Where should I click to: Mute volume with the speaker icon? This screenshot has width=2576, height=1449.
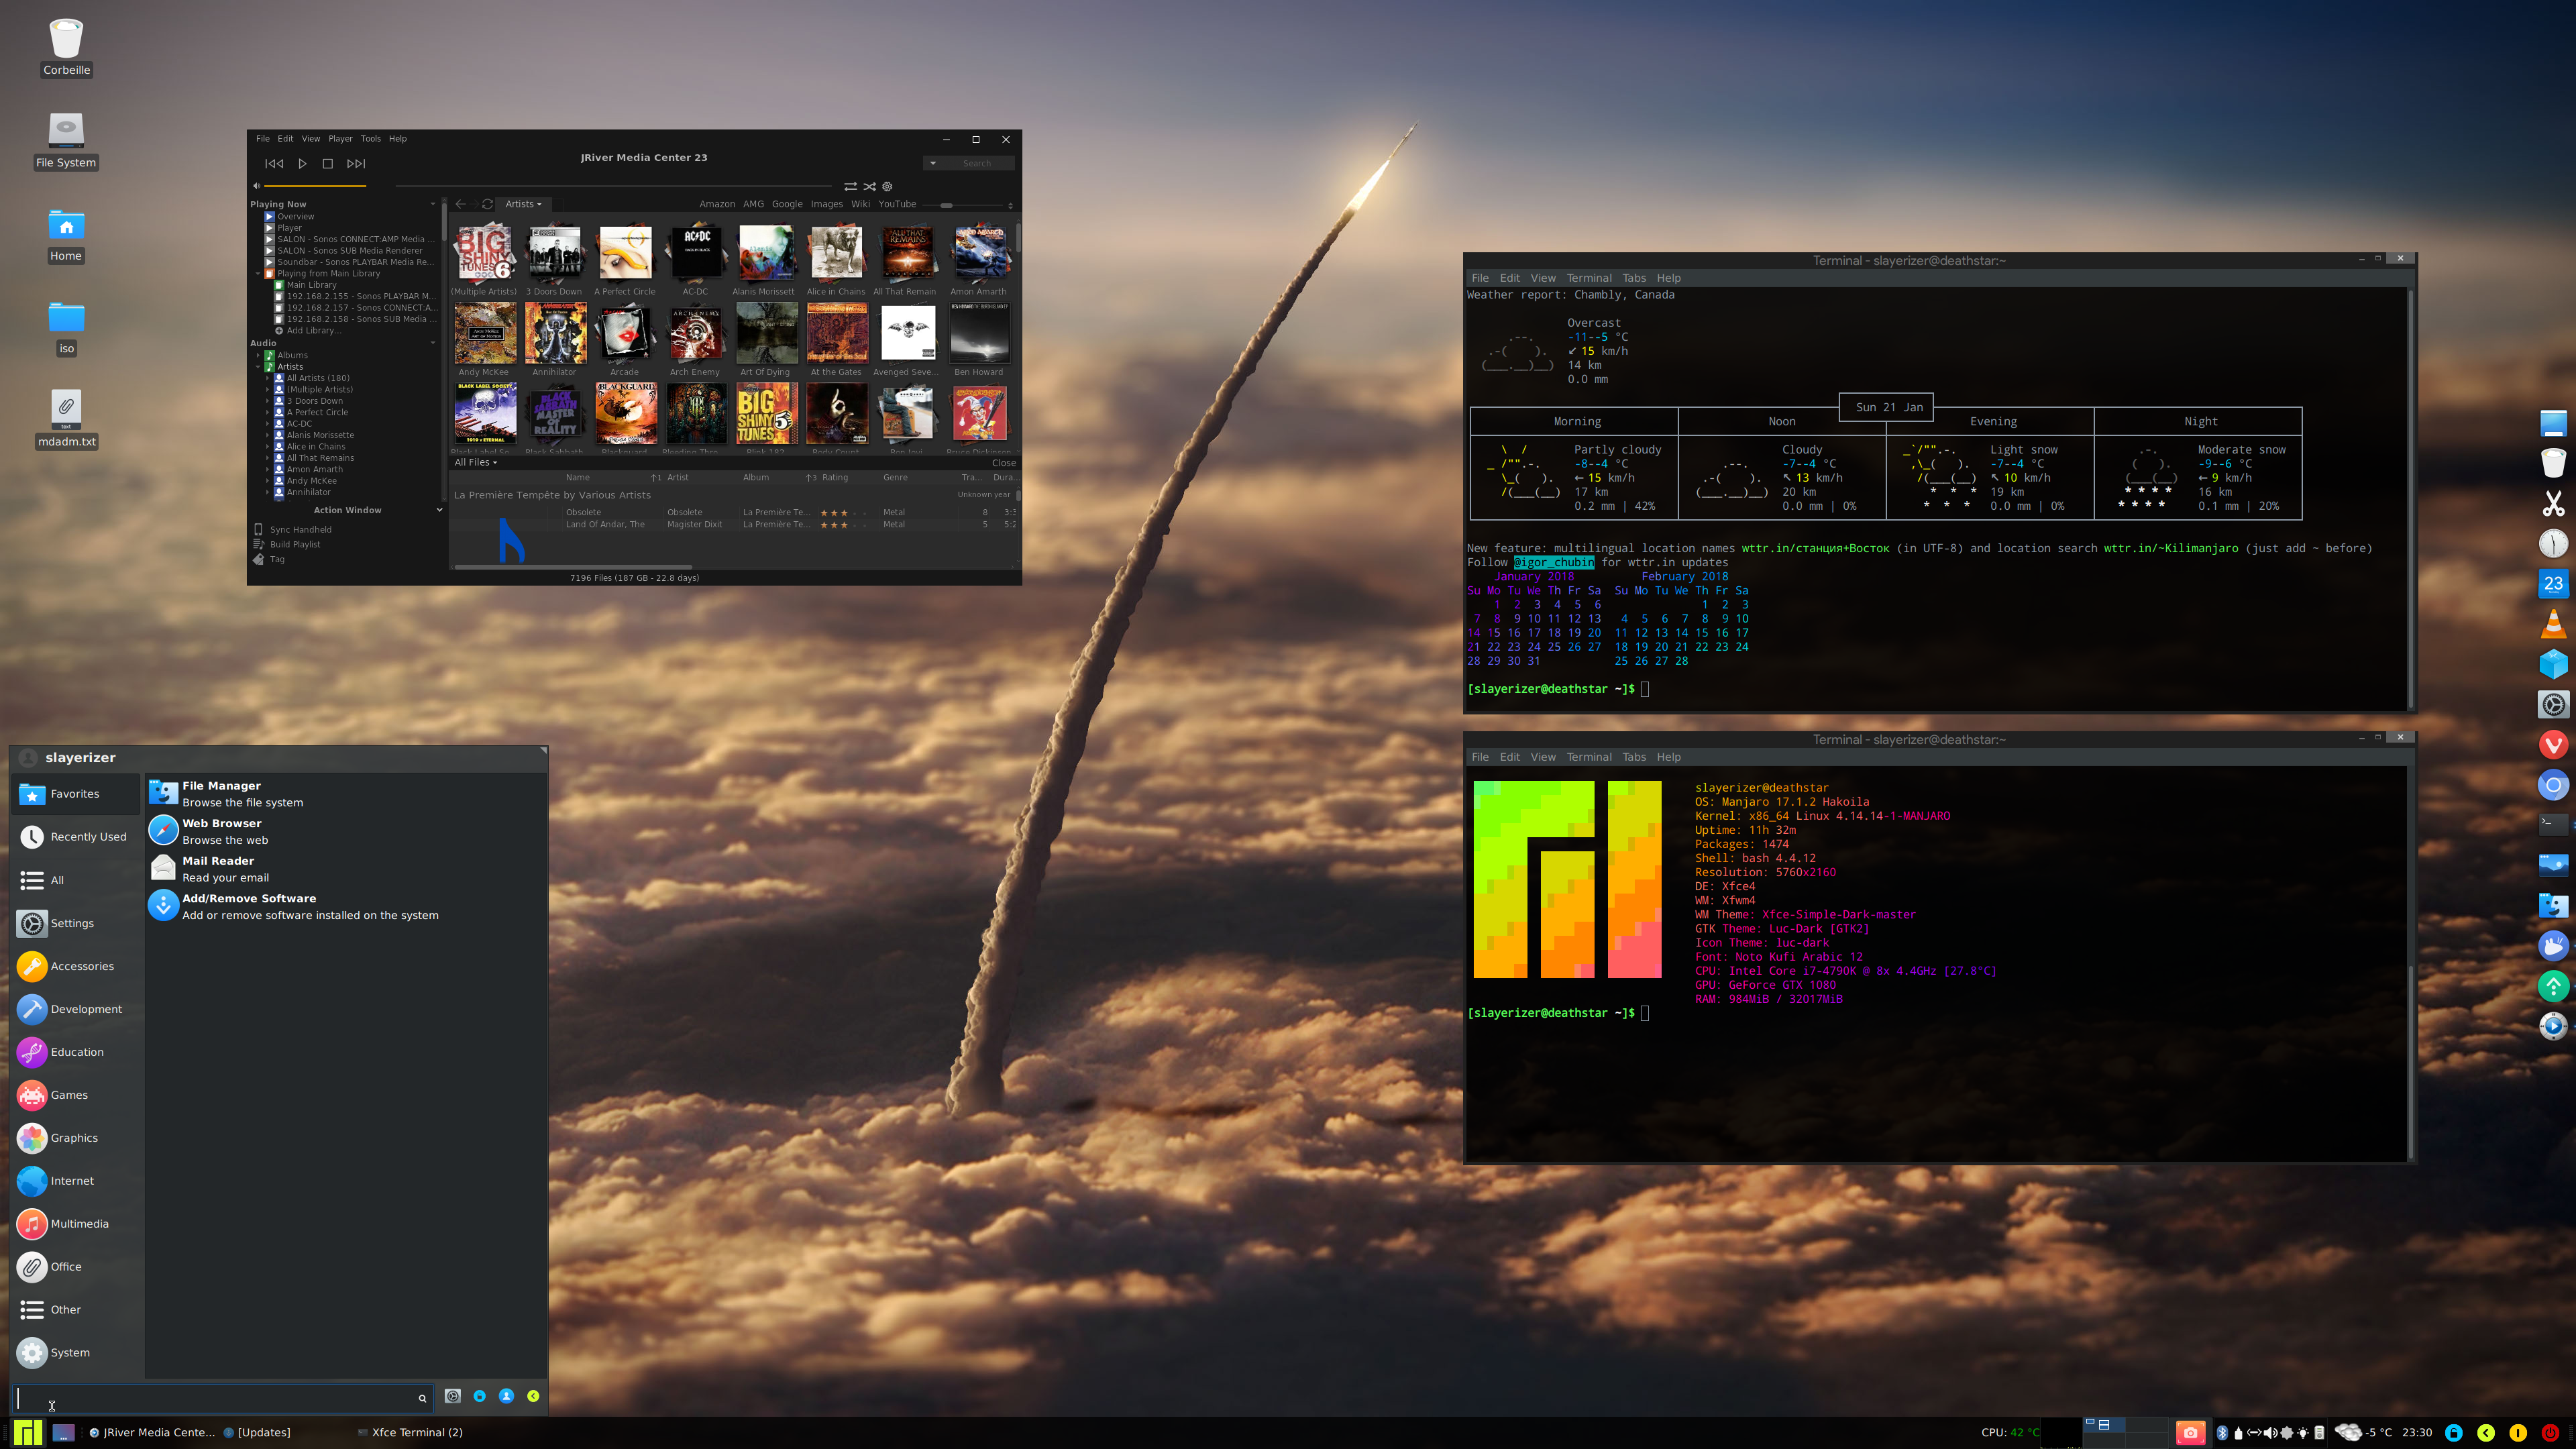pos(256,186)
